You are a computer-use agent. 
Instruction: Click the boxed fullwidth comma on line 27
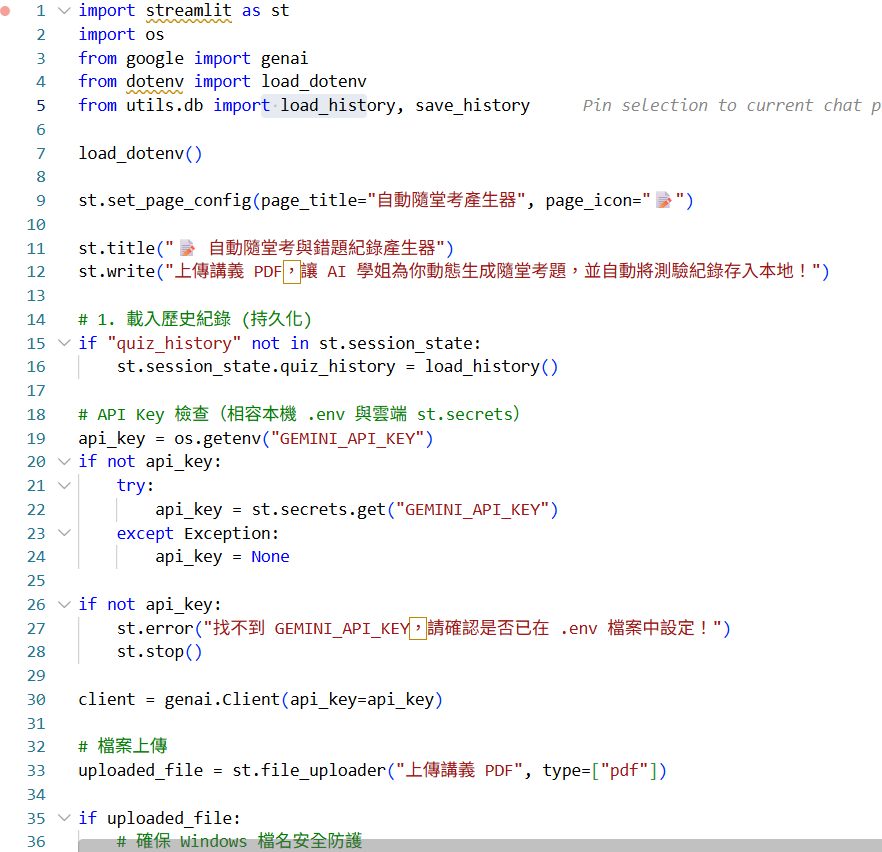point(417,628)
